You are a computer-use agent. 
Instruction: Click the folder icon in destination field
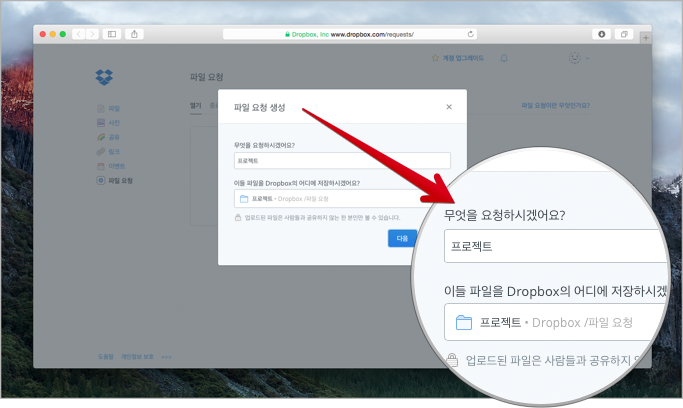tap(244, 199)
